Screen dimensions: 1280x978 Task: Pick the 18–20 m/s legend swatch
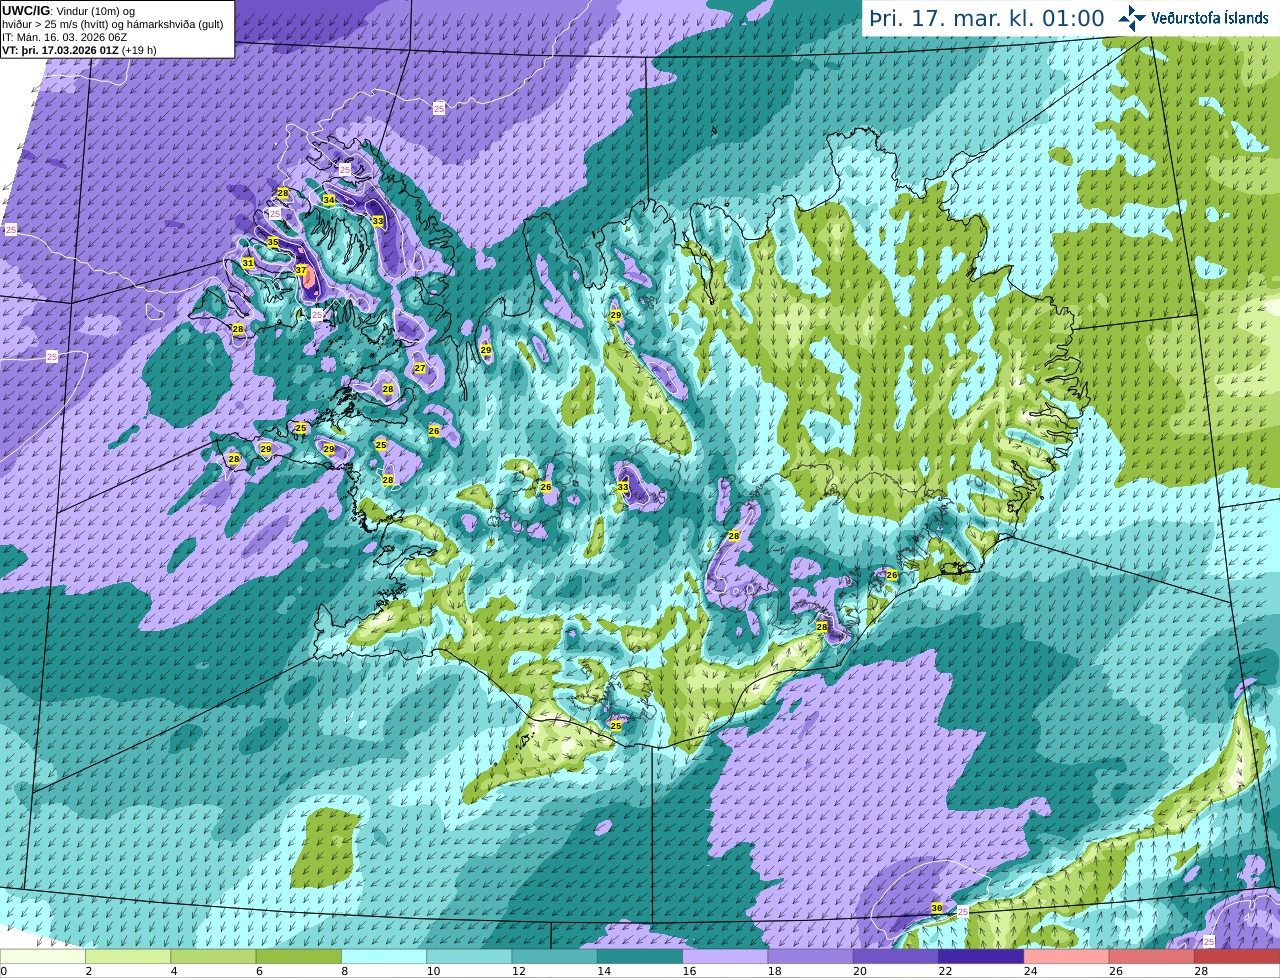tap(811, 957)
